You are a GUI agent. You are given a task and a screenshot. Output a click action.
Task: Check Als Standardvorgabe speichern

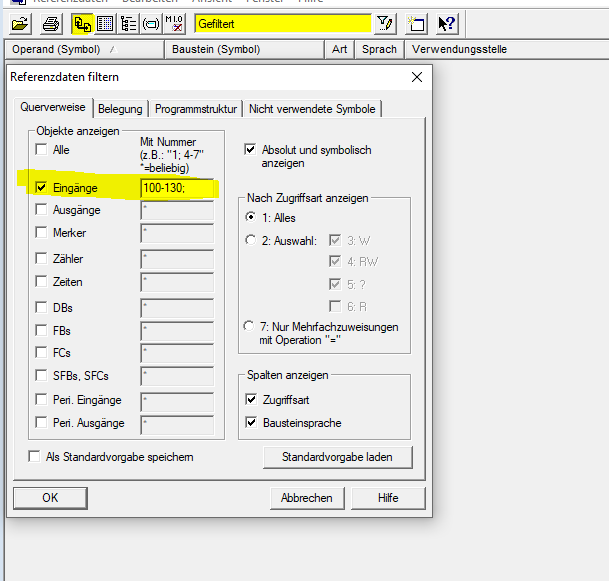34,456
